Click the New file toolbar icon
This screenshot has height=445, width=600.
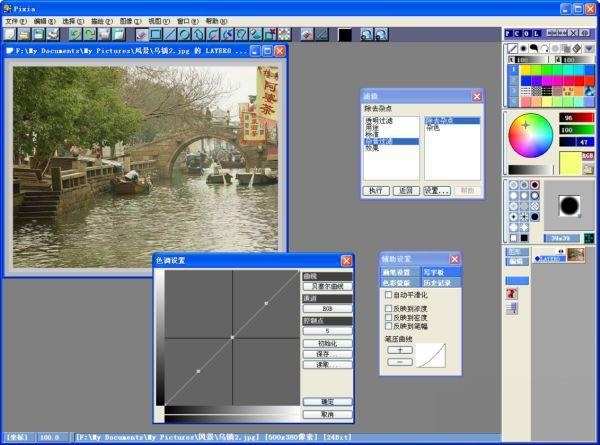(x=10, y=35)
